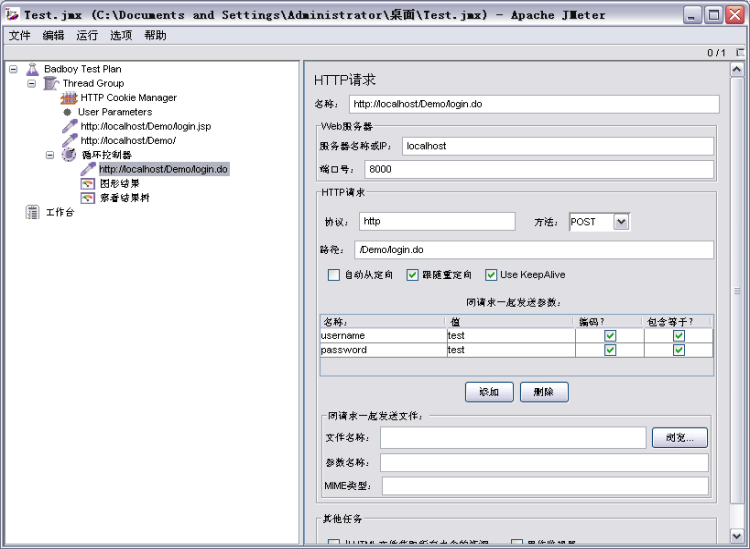Click the MIME type input field

tap(545, 486)
